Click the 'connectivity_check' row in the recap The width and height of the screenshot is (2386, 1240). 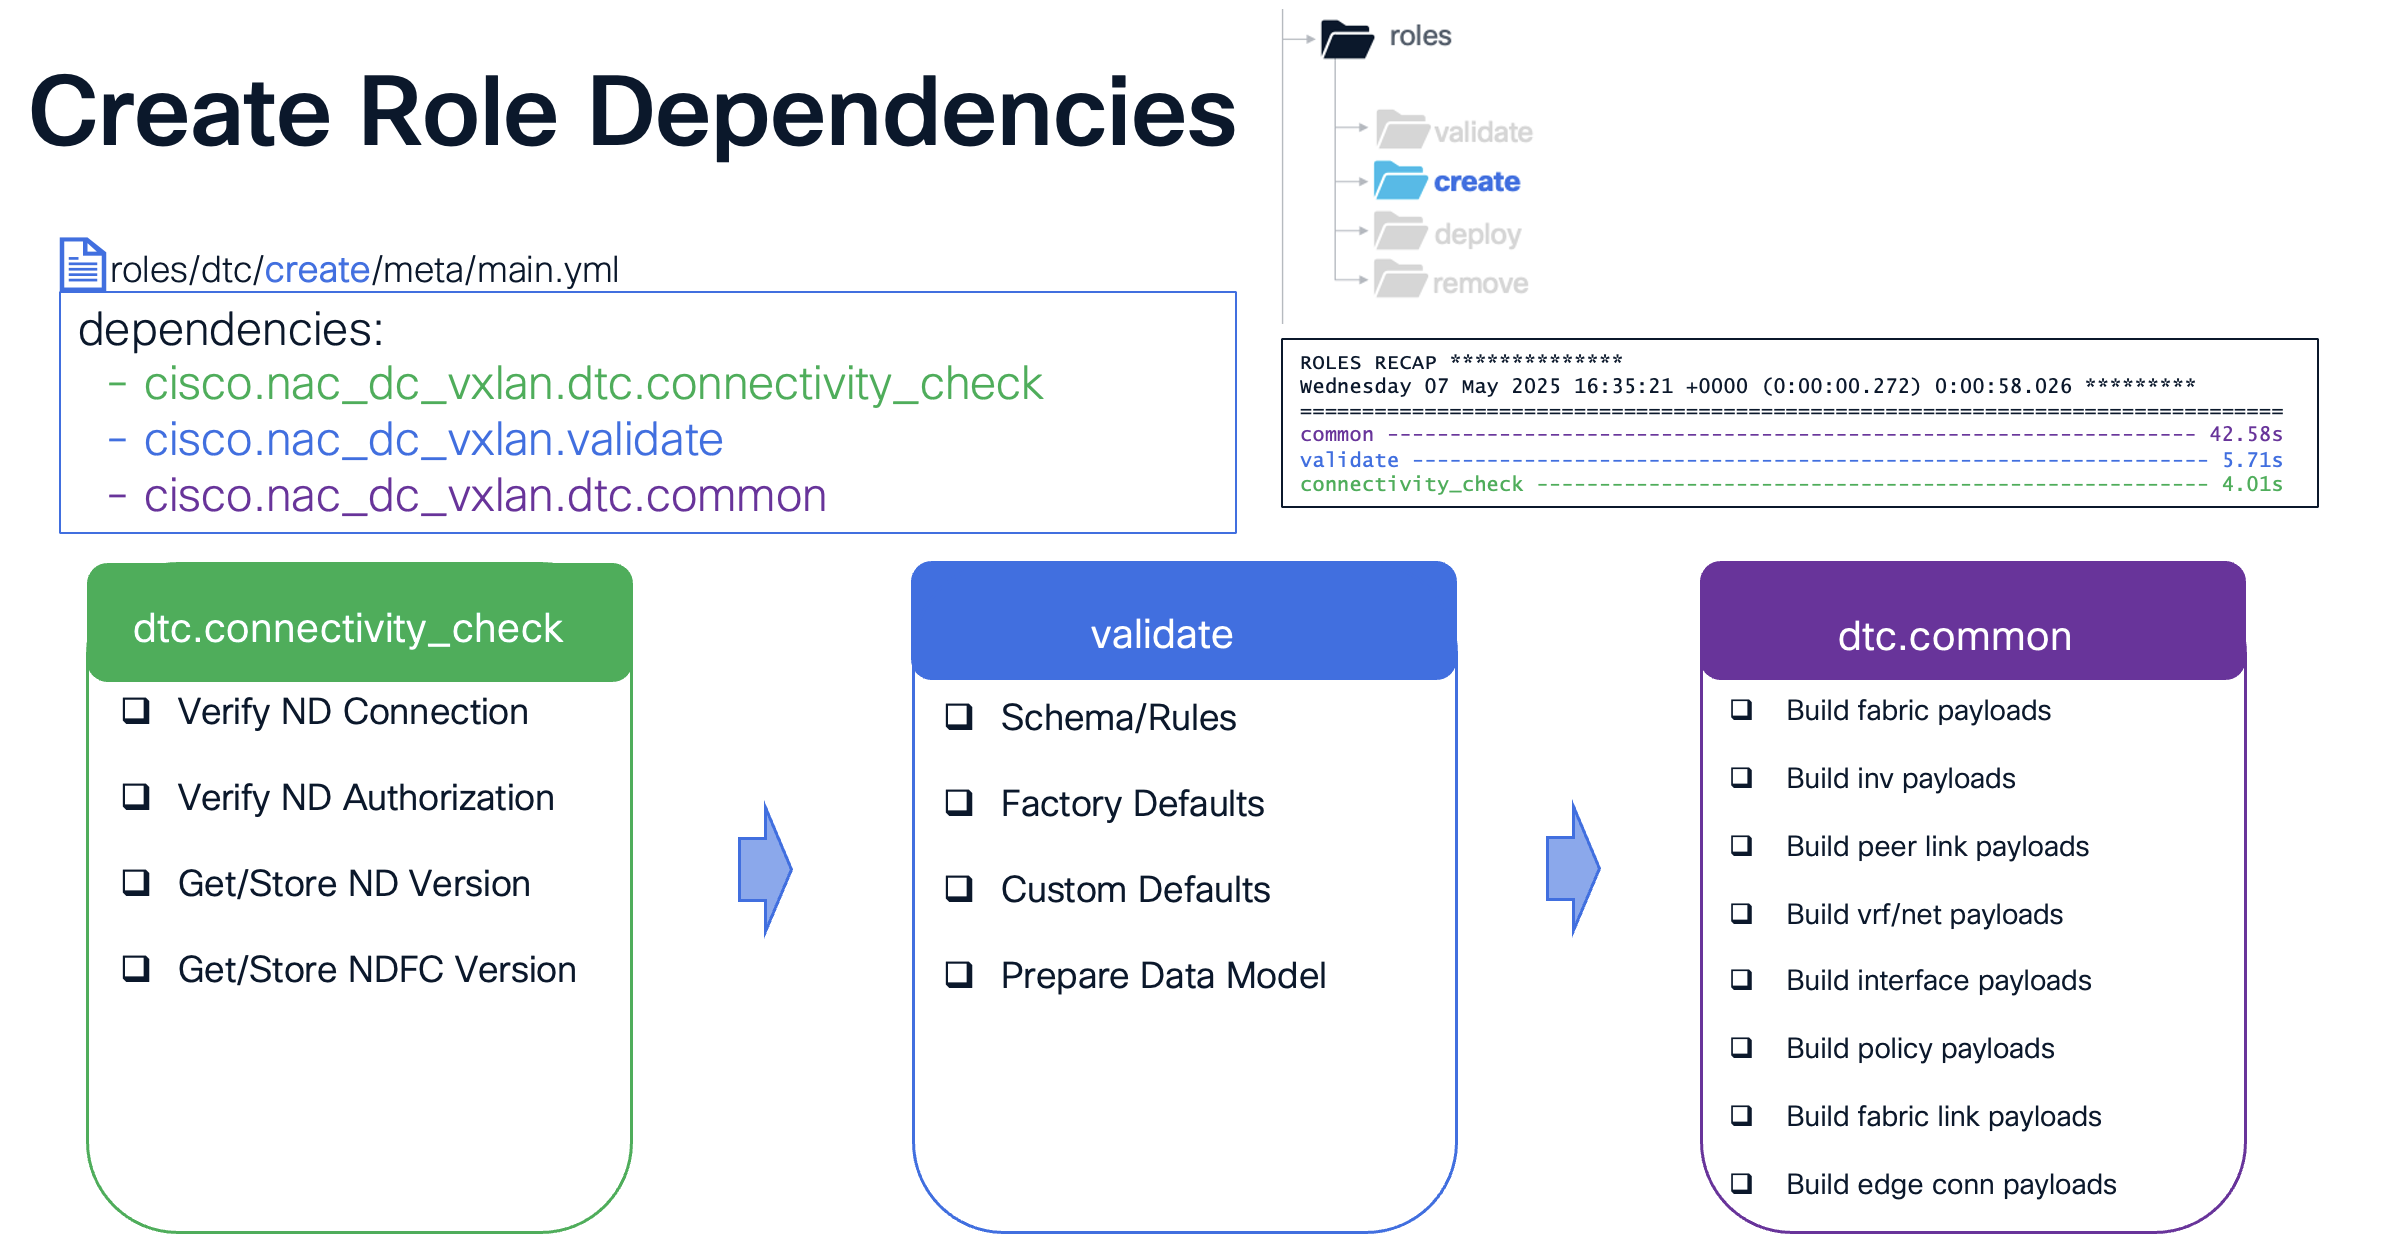1791,484
